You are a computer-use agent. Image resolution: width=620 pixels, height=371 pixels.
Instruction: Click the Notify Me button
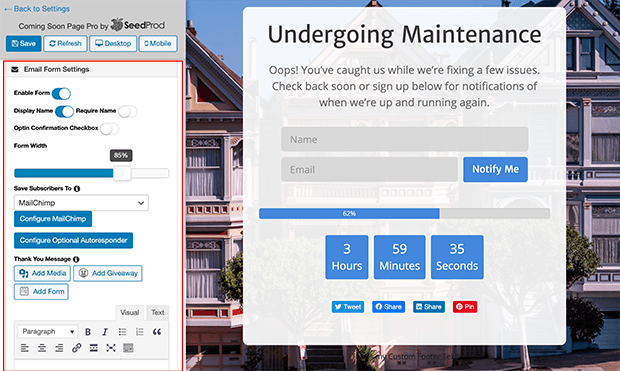pos(495,169)
